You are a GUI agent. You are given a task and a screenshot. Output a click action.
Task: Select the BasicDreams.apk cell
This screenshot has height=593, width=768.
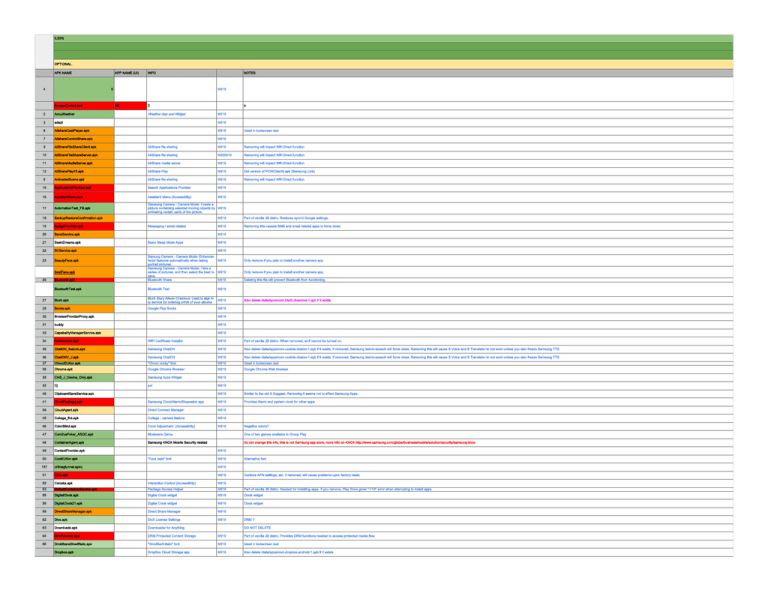pos(84,242)
